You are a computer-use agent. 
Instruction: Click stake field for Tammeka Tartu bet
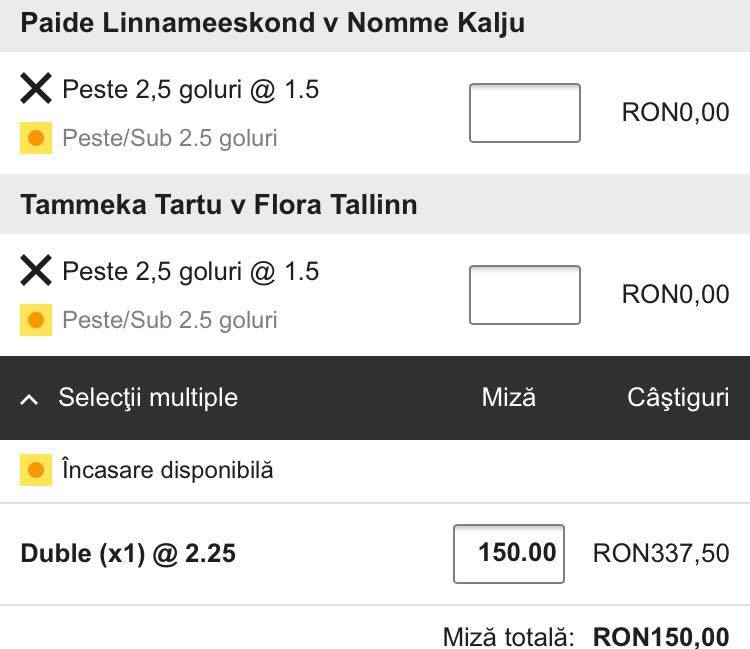[525, 295]
